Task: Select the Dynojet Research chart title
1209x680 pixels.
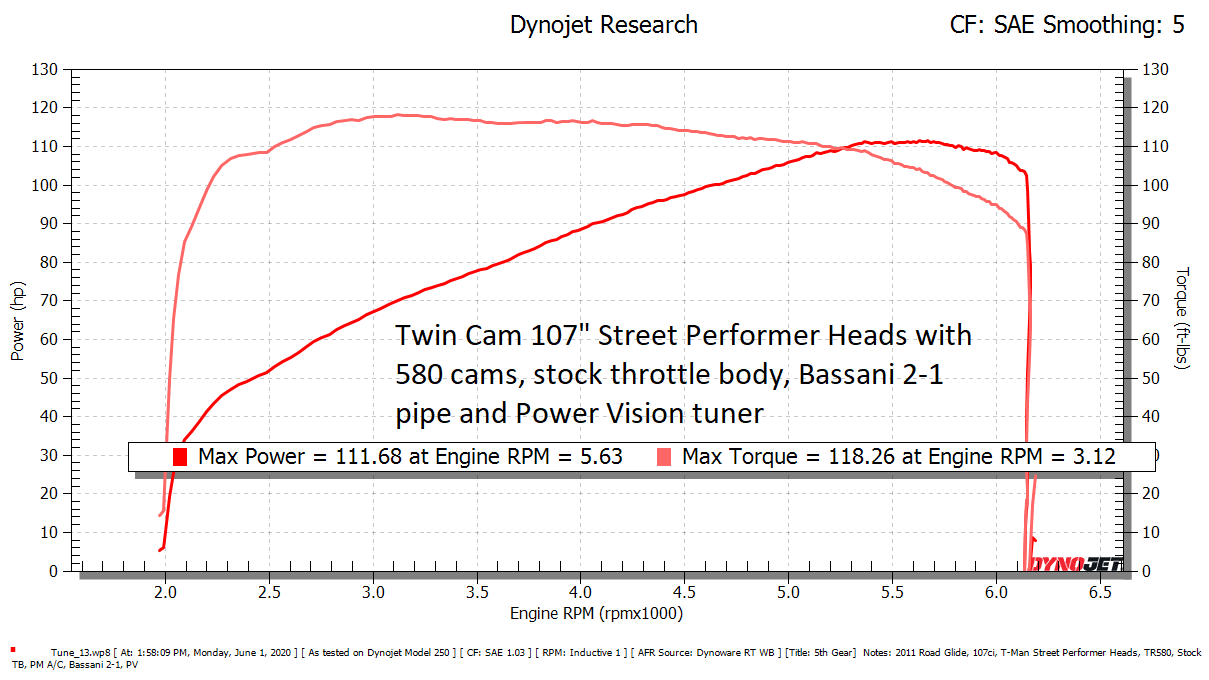Action: [604, 25]
